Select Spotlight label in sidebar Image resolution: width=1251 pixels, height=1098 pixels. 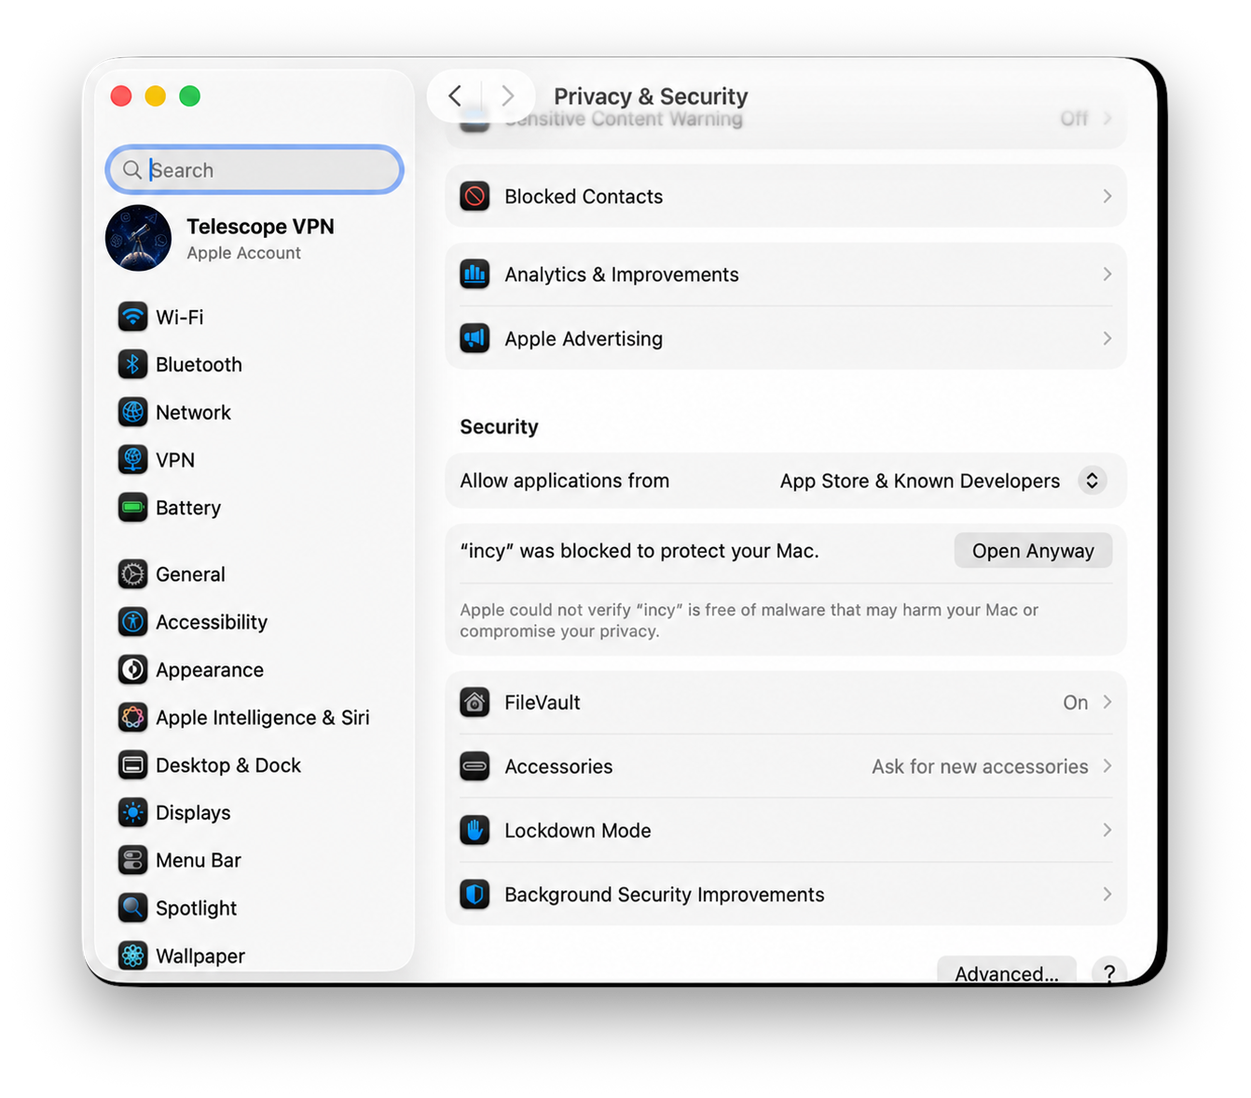pos(196,908)
